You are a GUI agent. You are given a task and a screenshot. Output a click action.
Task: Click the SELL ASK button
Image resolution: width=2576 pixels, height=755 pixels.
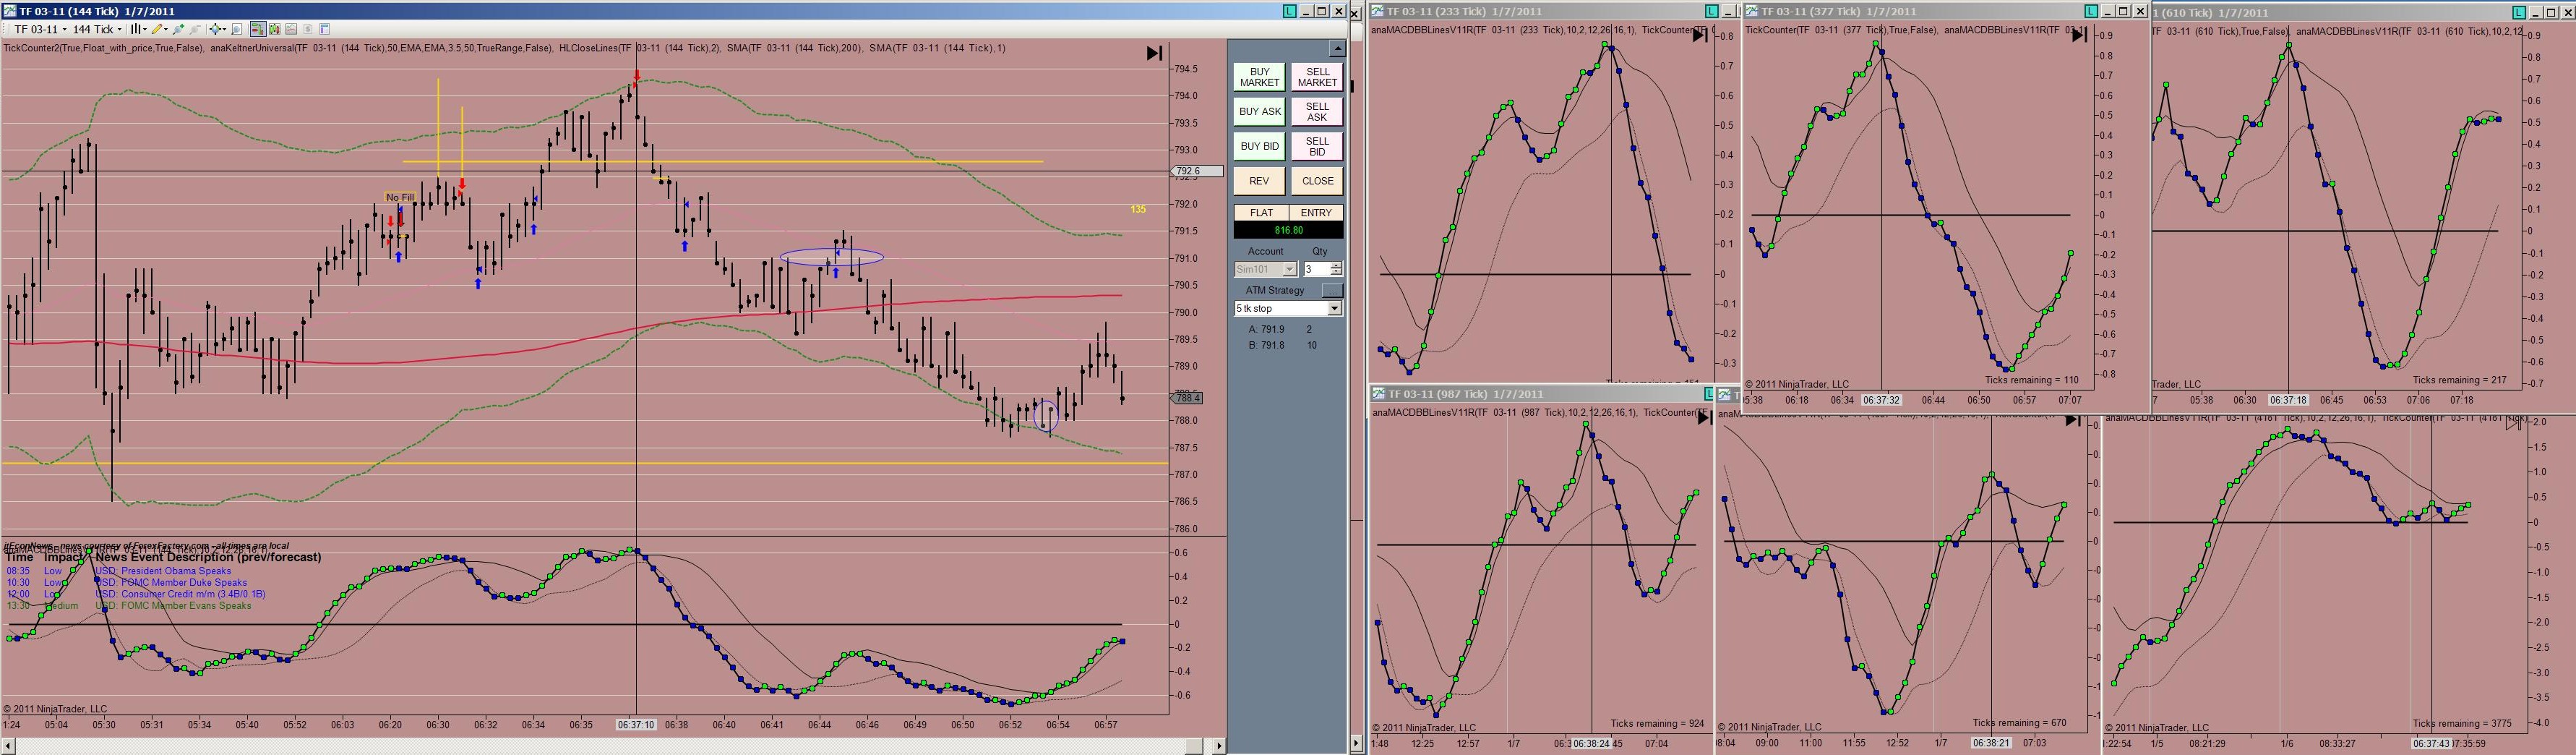pyautogui.click(x=1317, y=112)
